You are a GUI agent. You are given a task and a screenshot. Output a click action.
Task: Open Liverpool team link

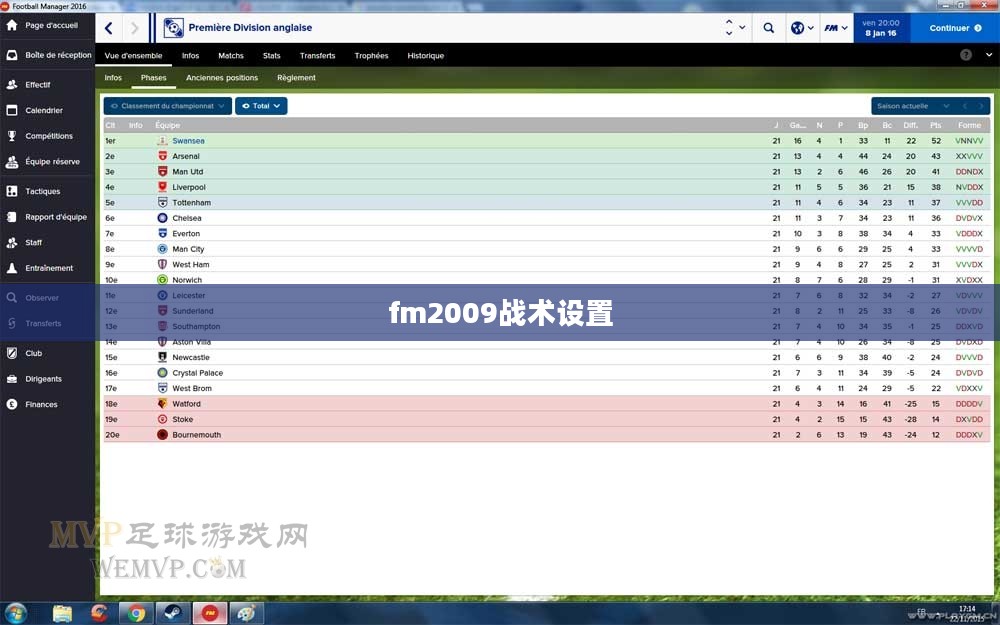[189, 188]
